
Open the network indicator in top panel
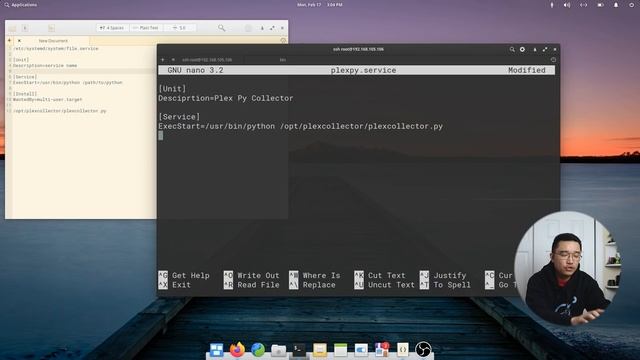tap(584, 5)
